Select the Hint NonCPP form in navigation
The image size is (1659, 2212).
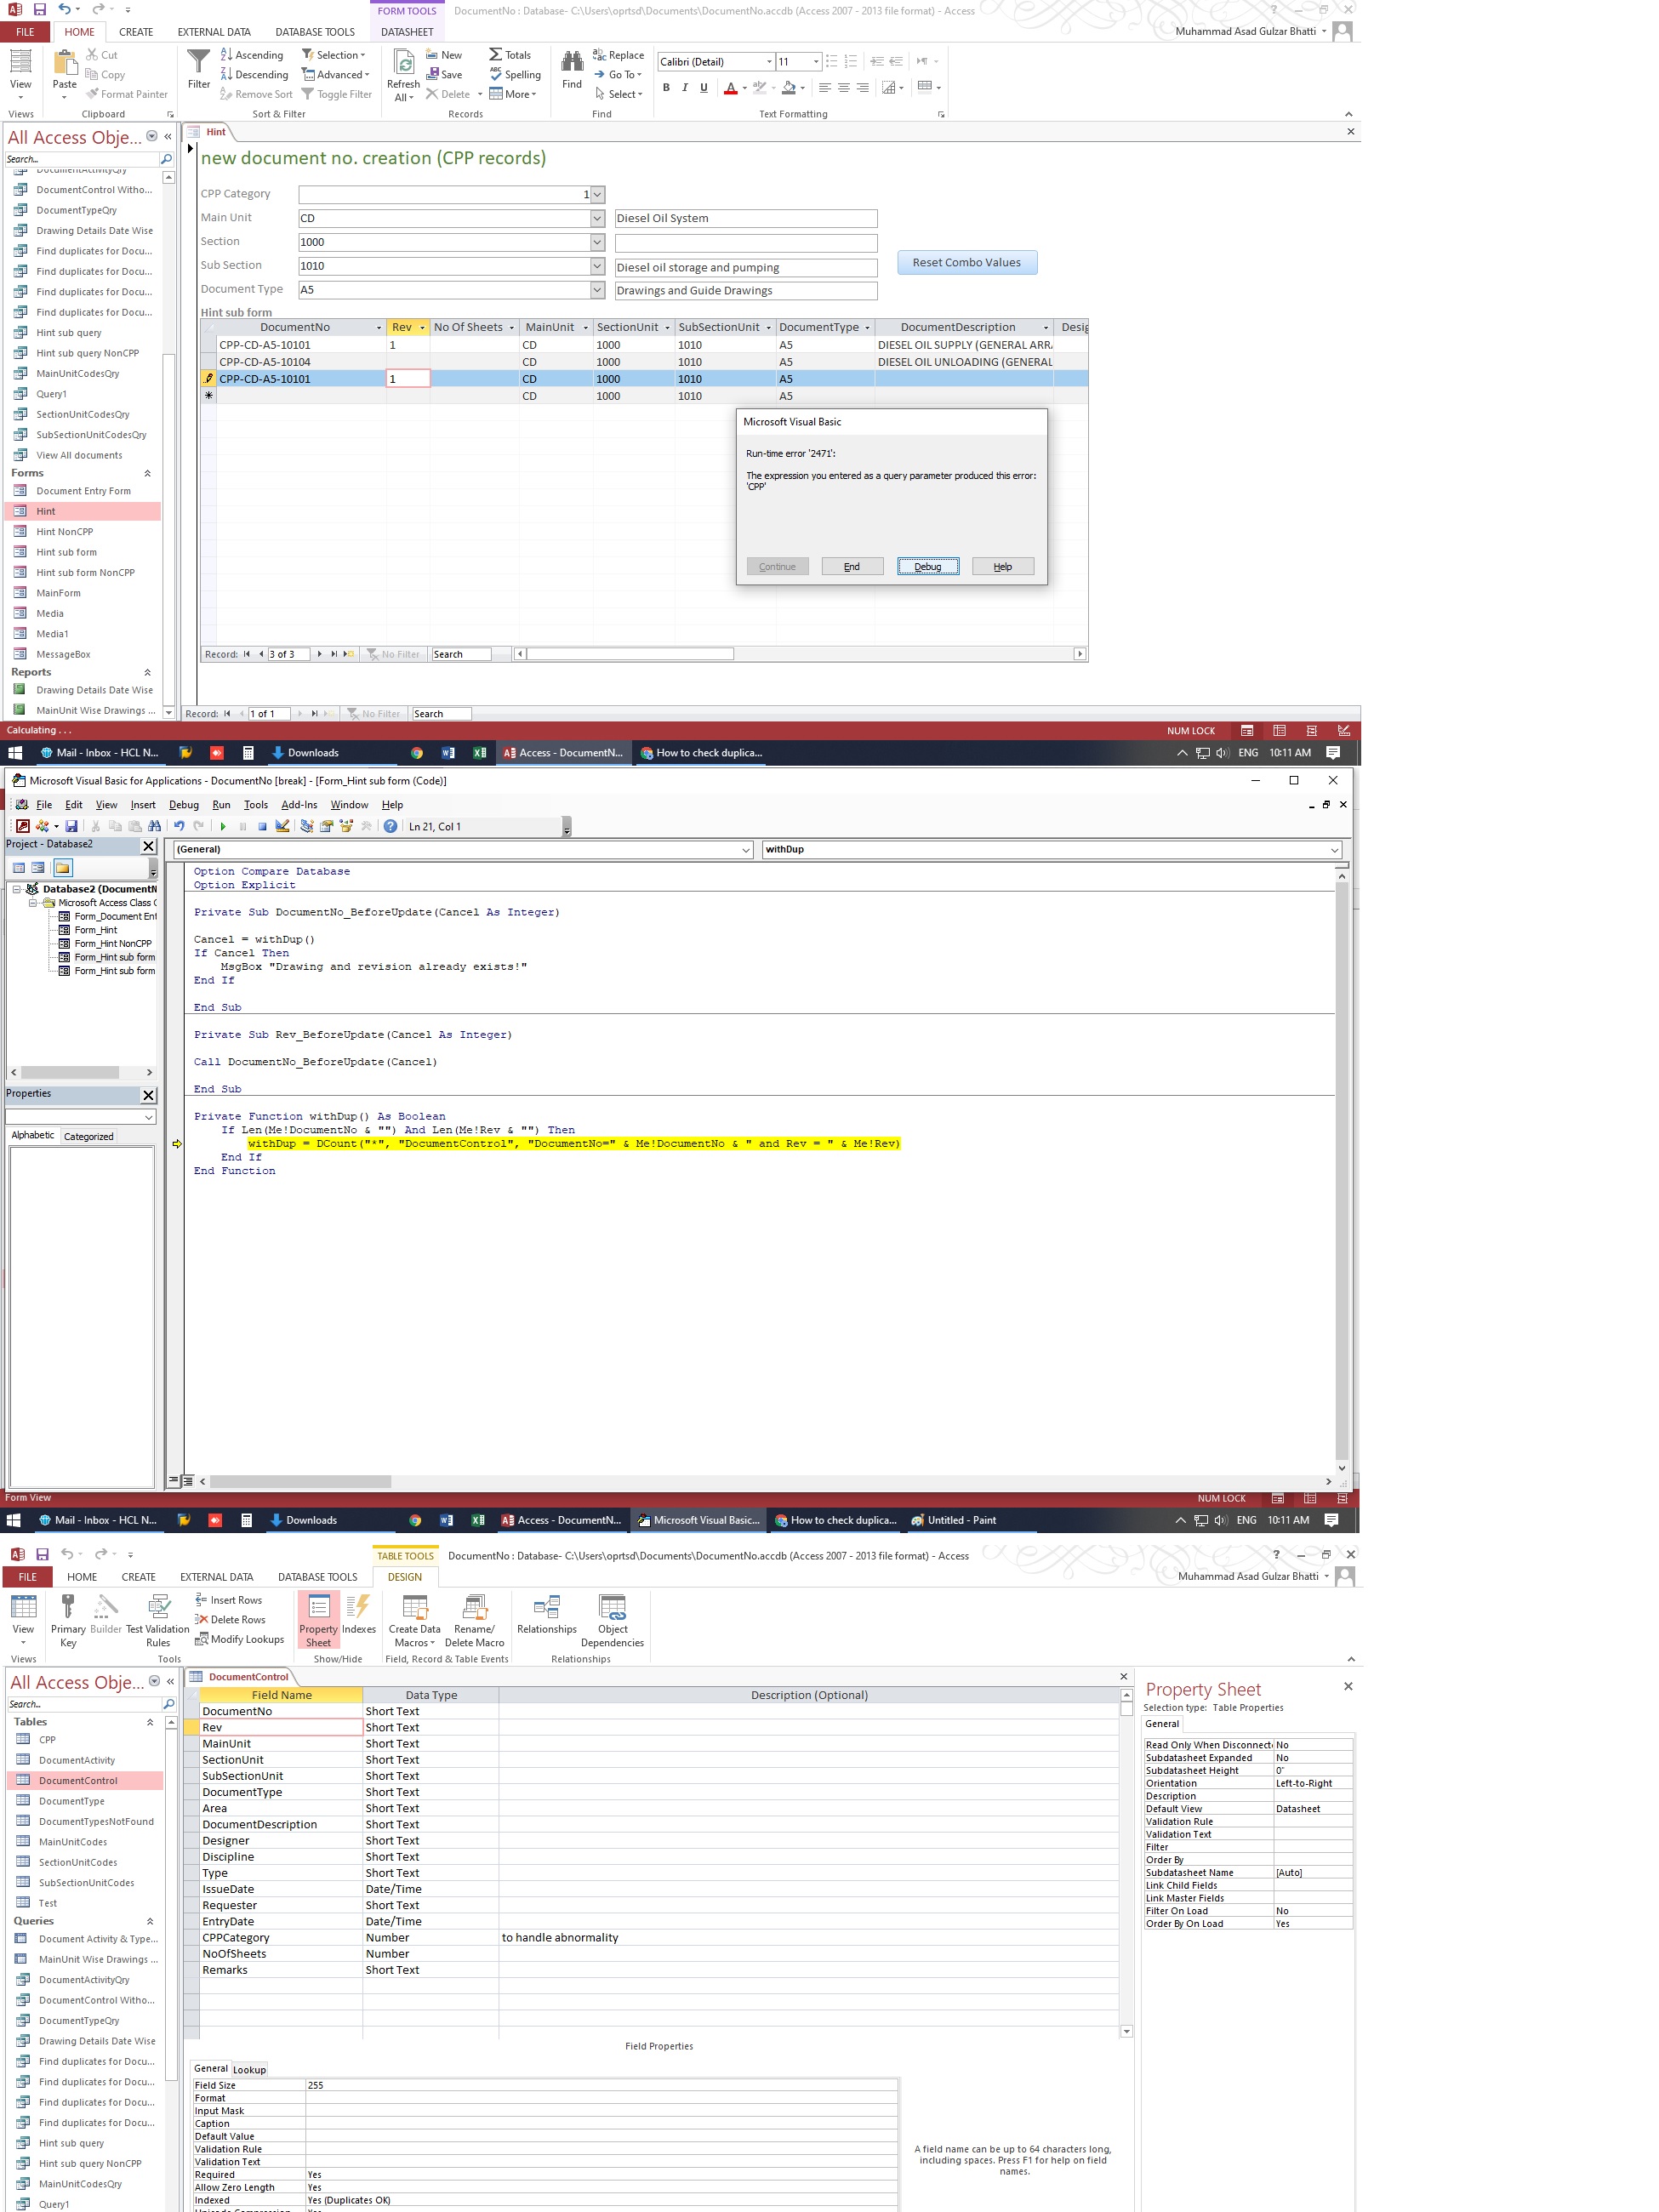click(65, 532)
